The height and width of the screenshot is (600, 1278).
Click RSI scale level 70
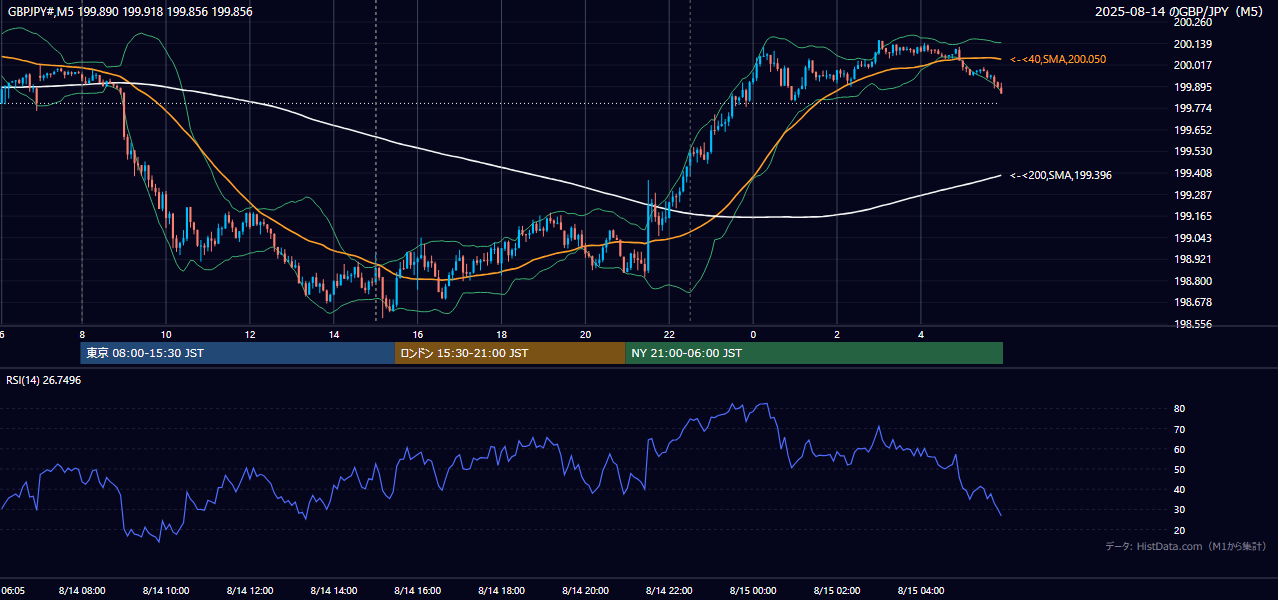[x=1179, y=429]
